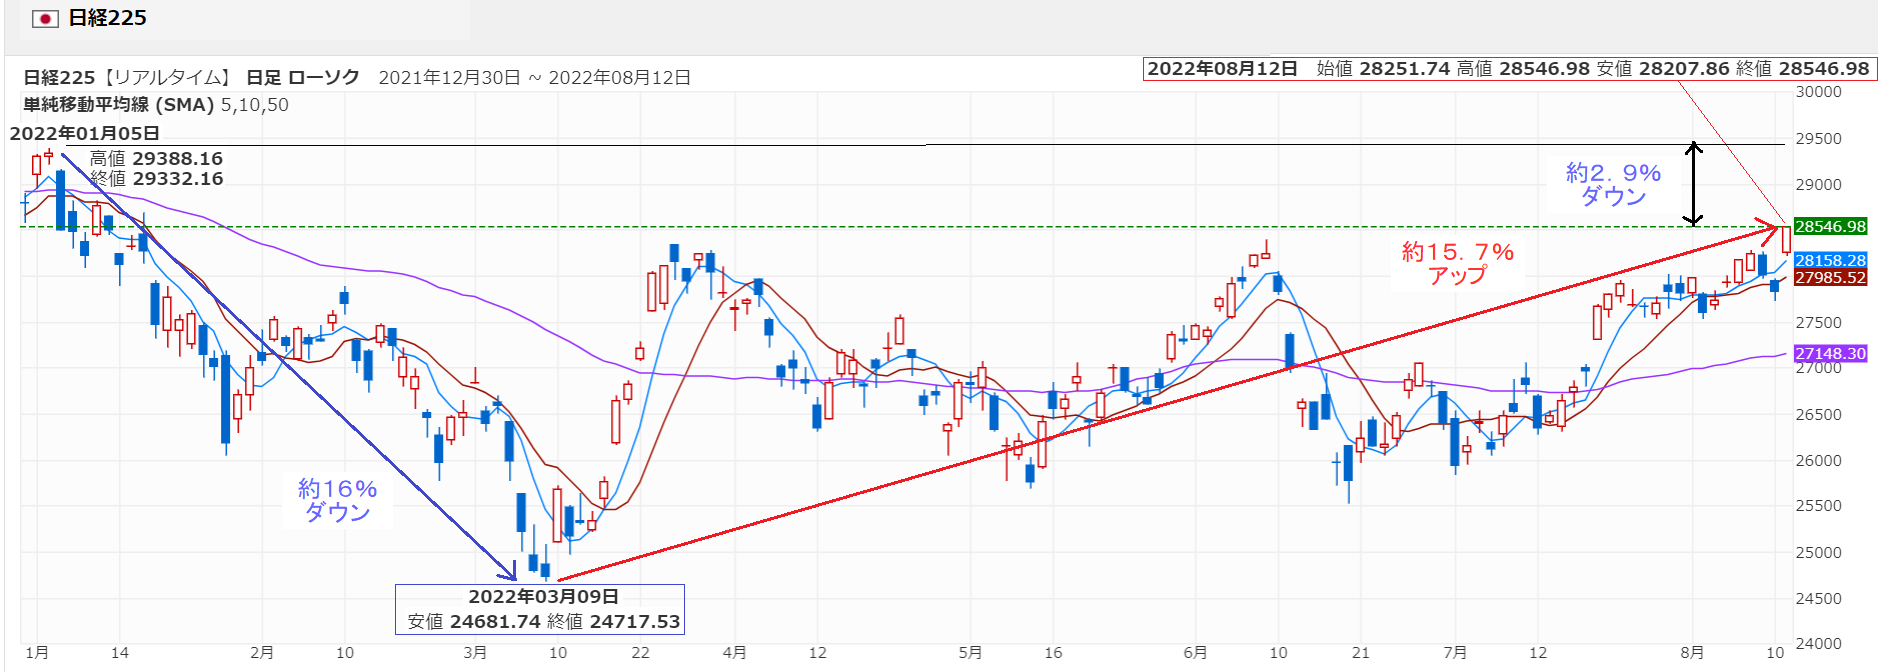Click the 27500 price axis label
Image resolution: width=1878 pixels, height=672 pixels.
click(1818, 322)
